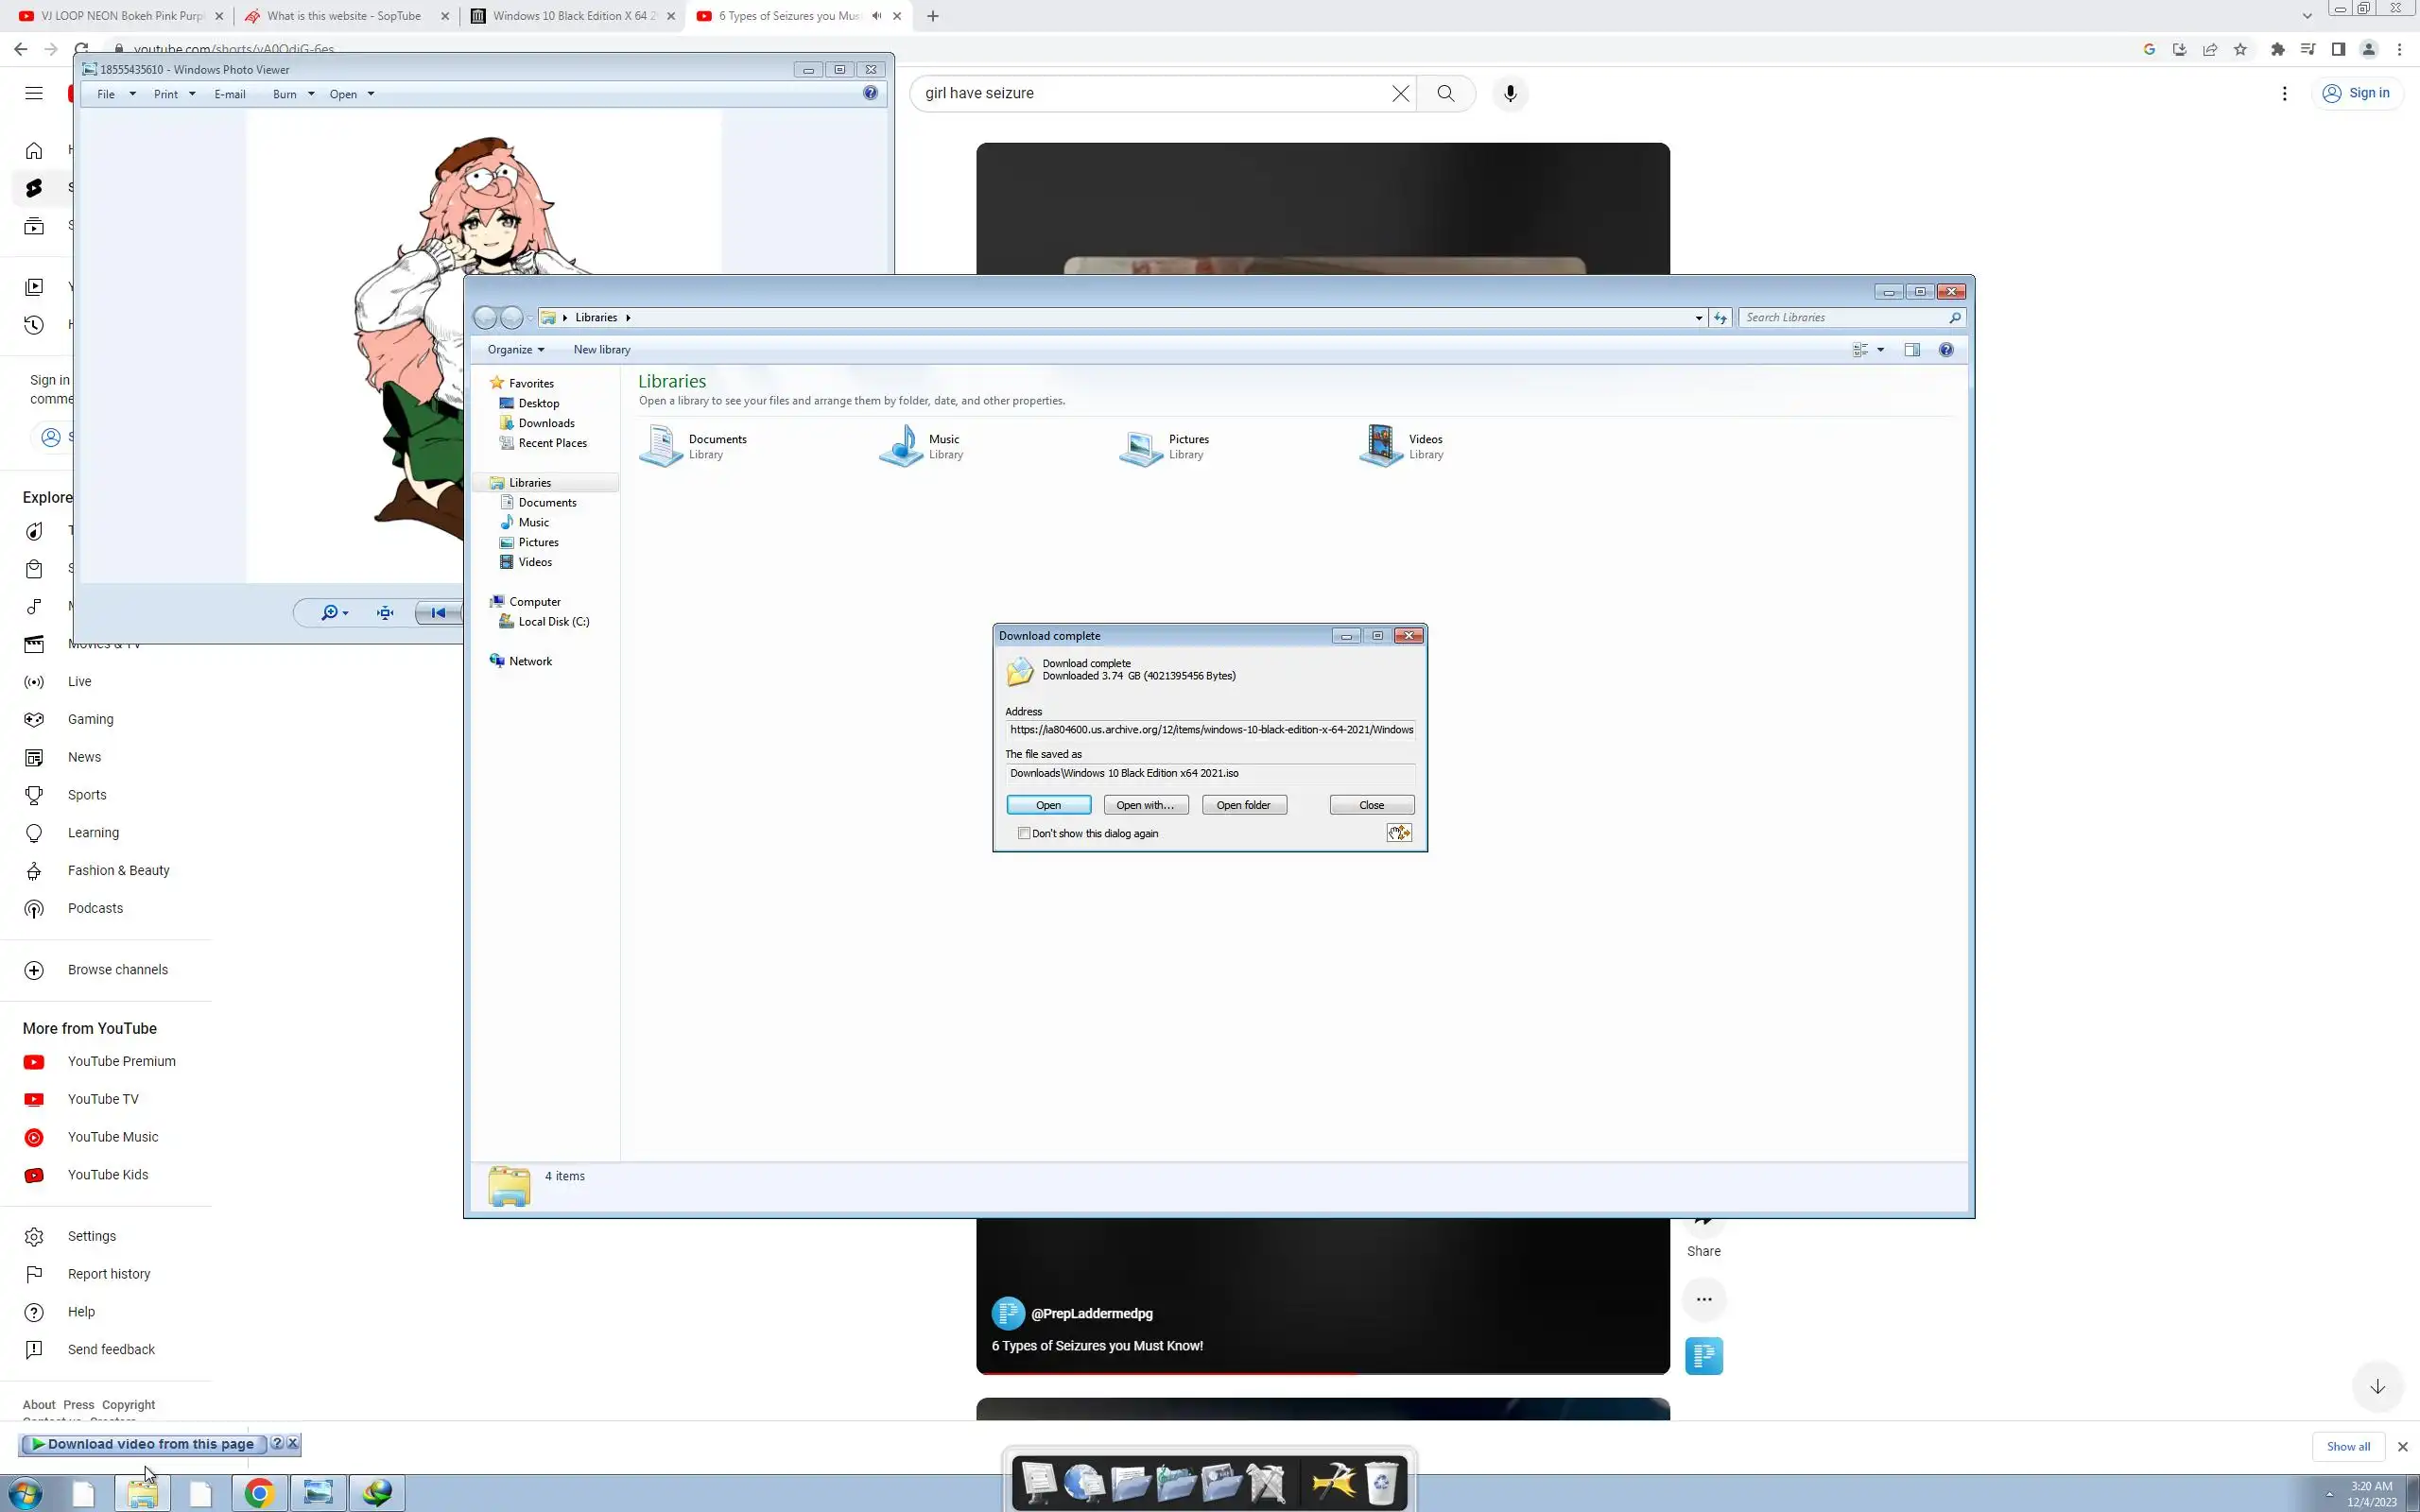Screen dimensions: 2420x1512
Task: Expand the Organize dropdown in Explorer
Action: coord(516,350)
